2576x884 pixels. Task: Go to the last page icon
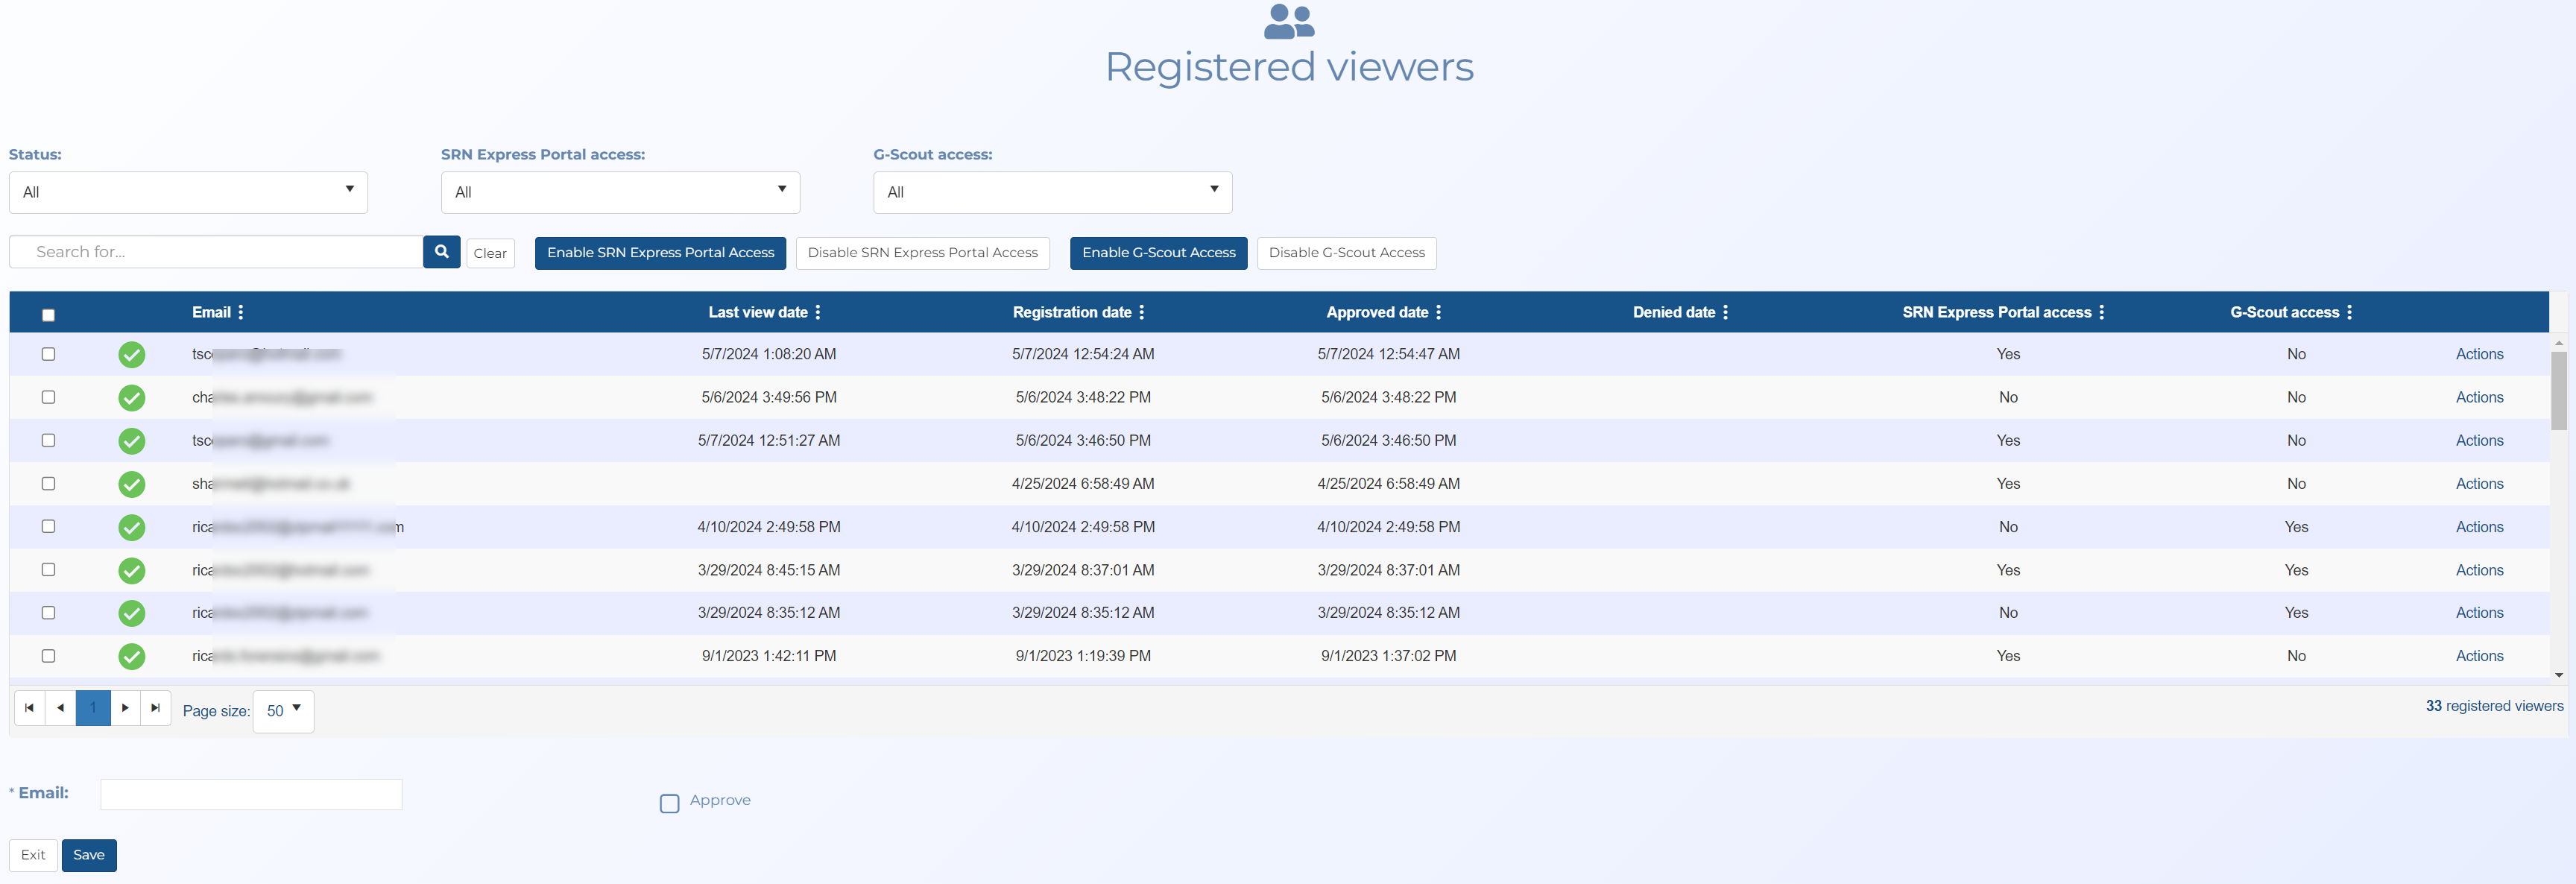155,708
